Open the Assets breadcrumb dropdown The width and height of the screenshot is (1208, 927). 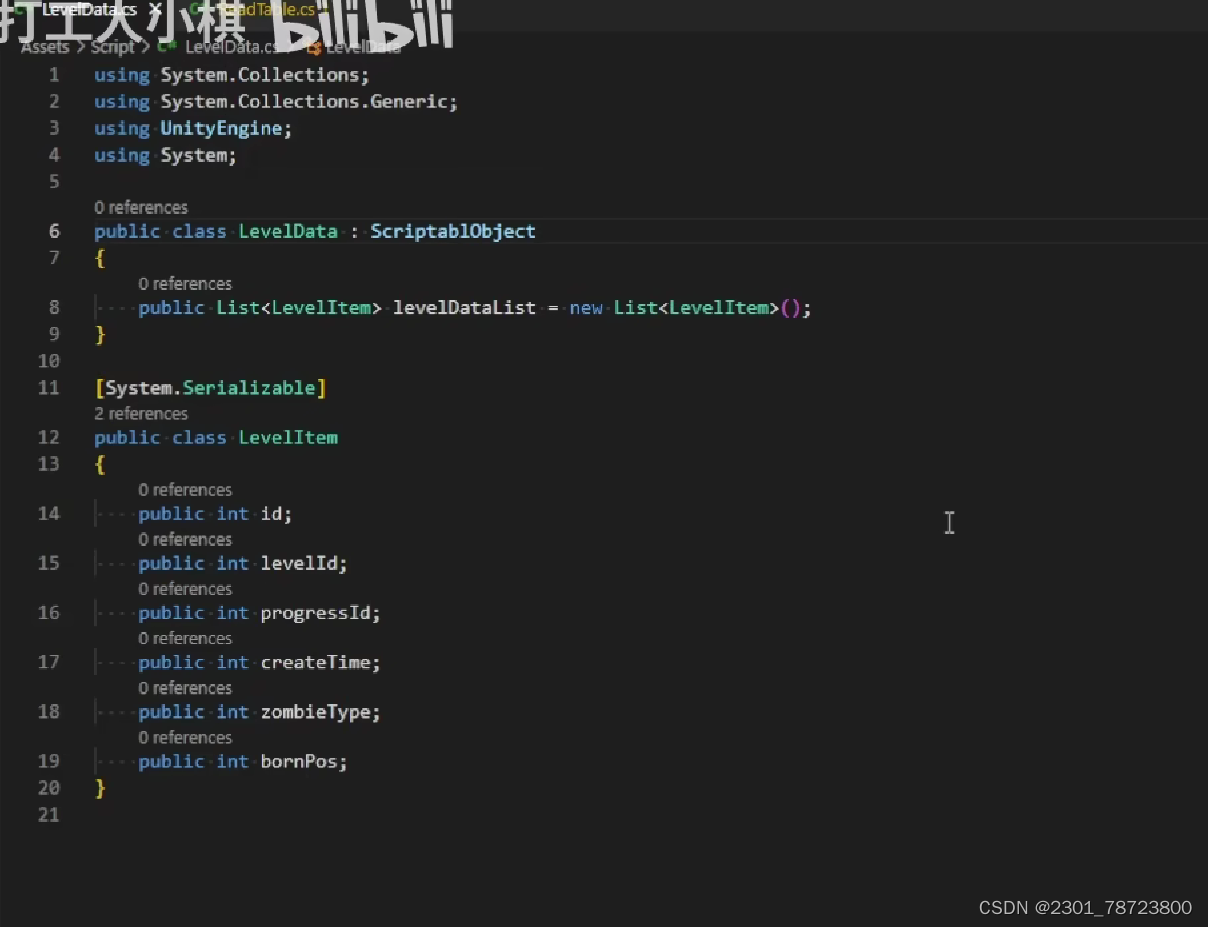click(x=44, y=47)
